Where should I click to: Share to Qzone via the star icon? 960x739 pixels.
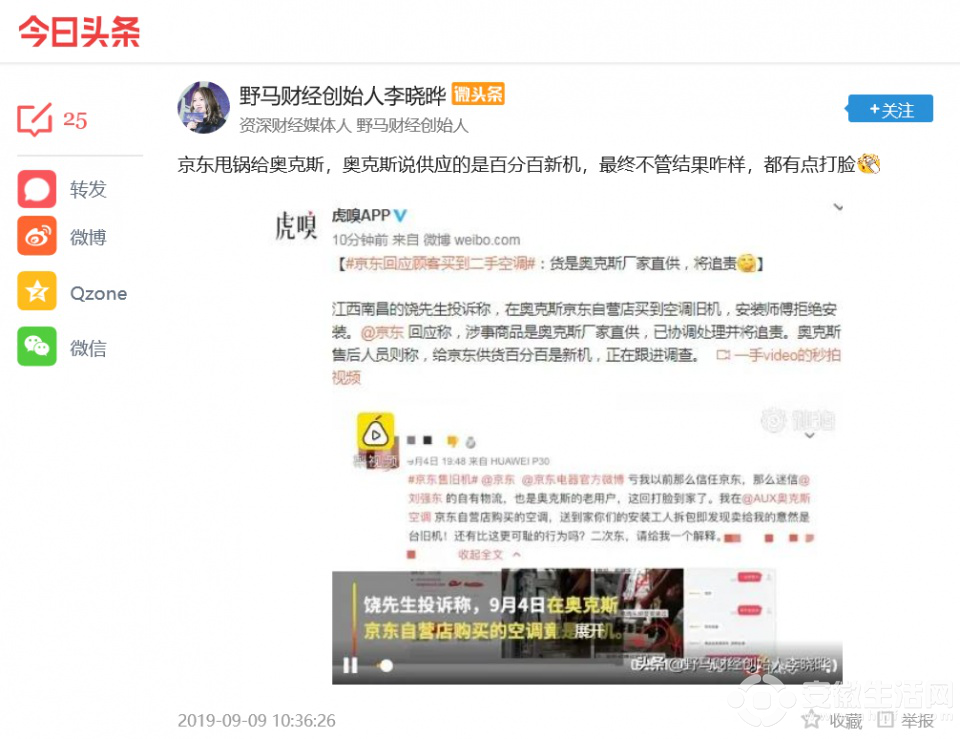pos(37,291)
